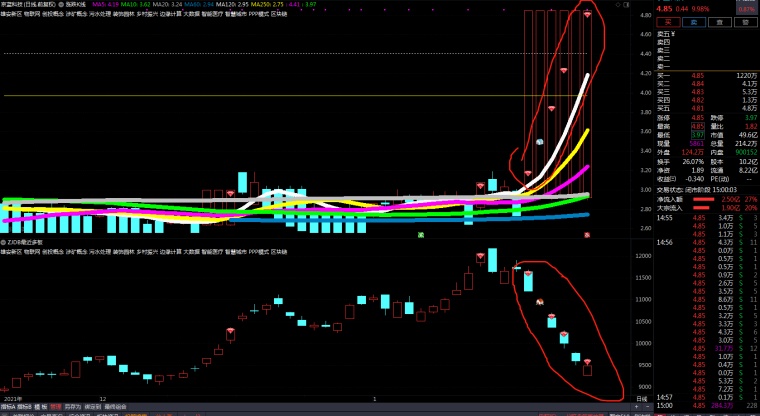Click the 0.87% index box at top right
Viewport: 760px width, 416px height.
[746, 8]
